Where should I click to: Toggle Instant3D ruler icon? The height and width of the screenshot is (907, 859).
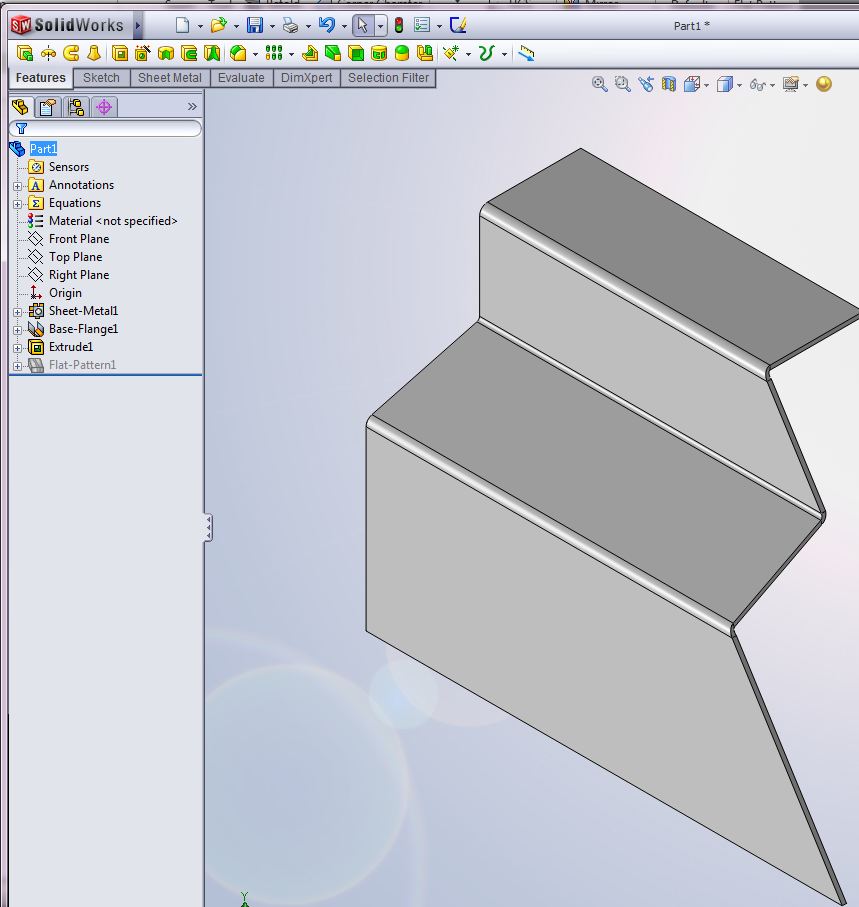click(x=526, y=53)
